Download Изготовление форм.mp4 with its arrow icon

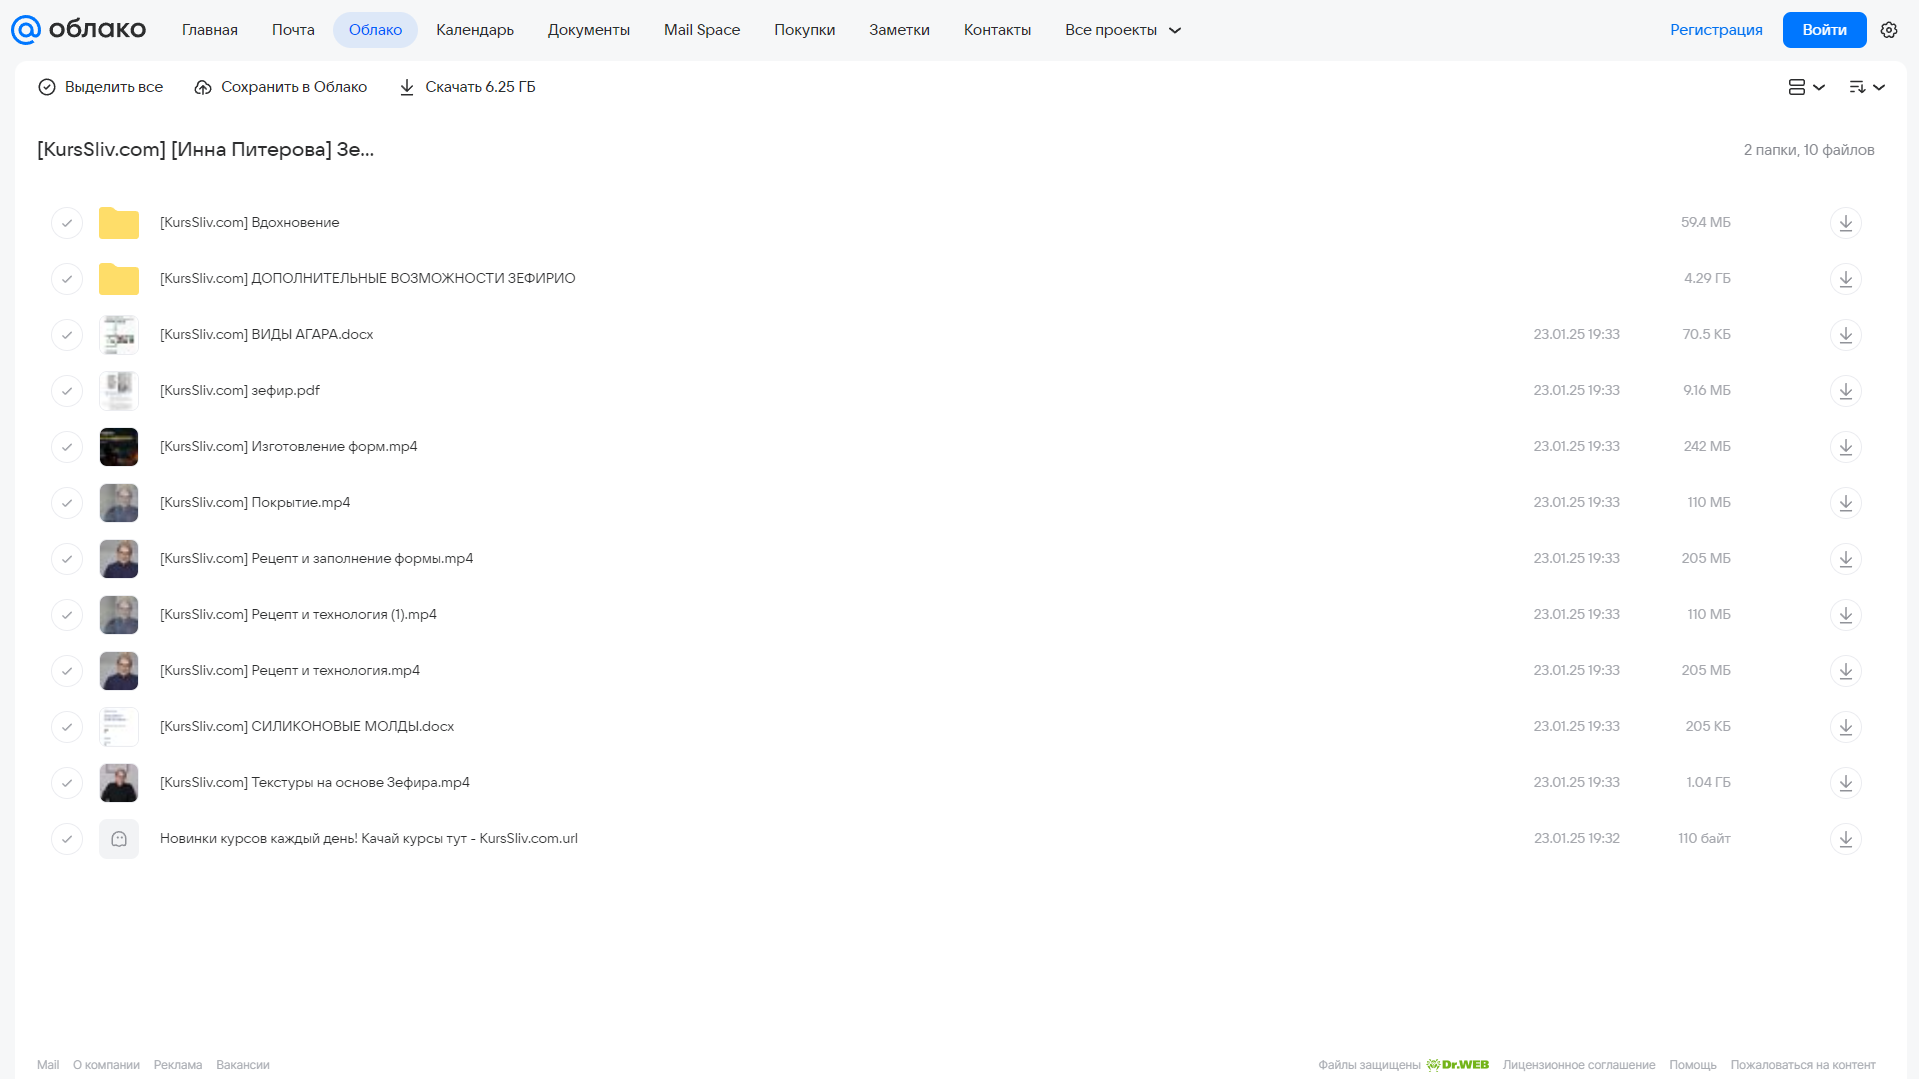coord(1845,447)
